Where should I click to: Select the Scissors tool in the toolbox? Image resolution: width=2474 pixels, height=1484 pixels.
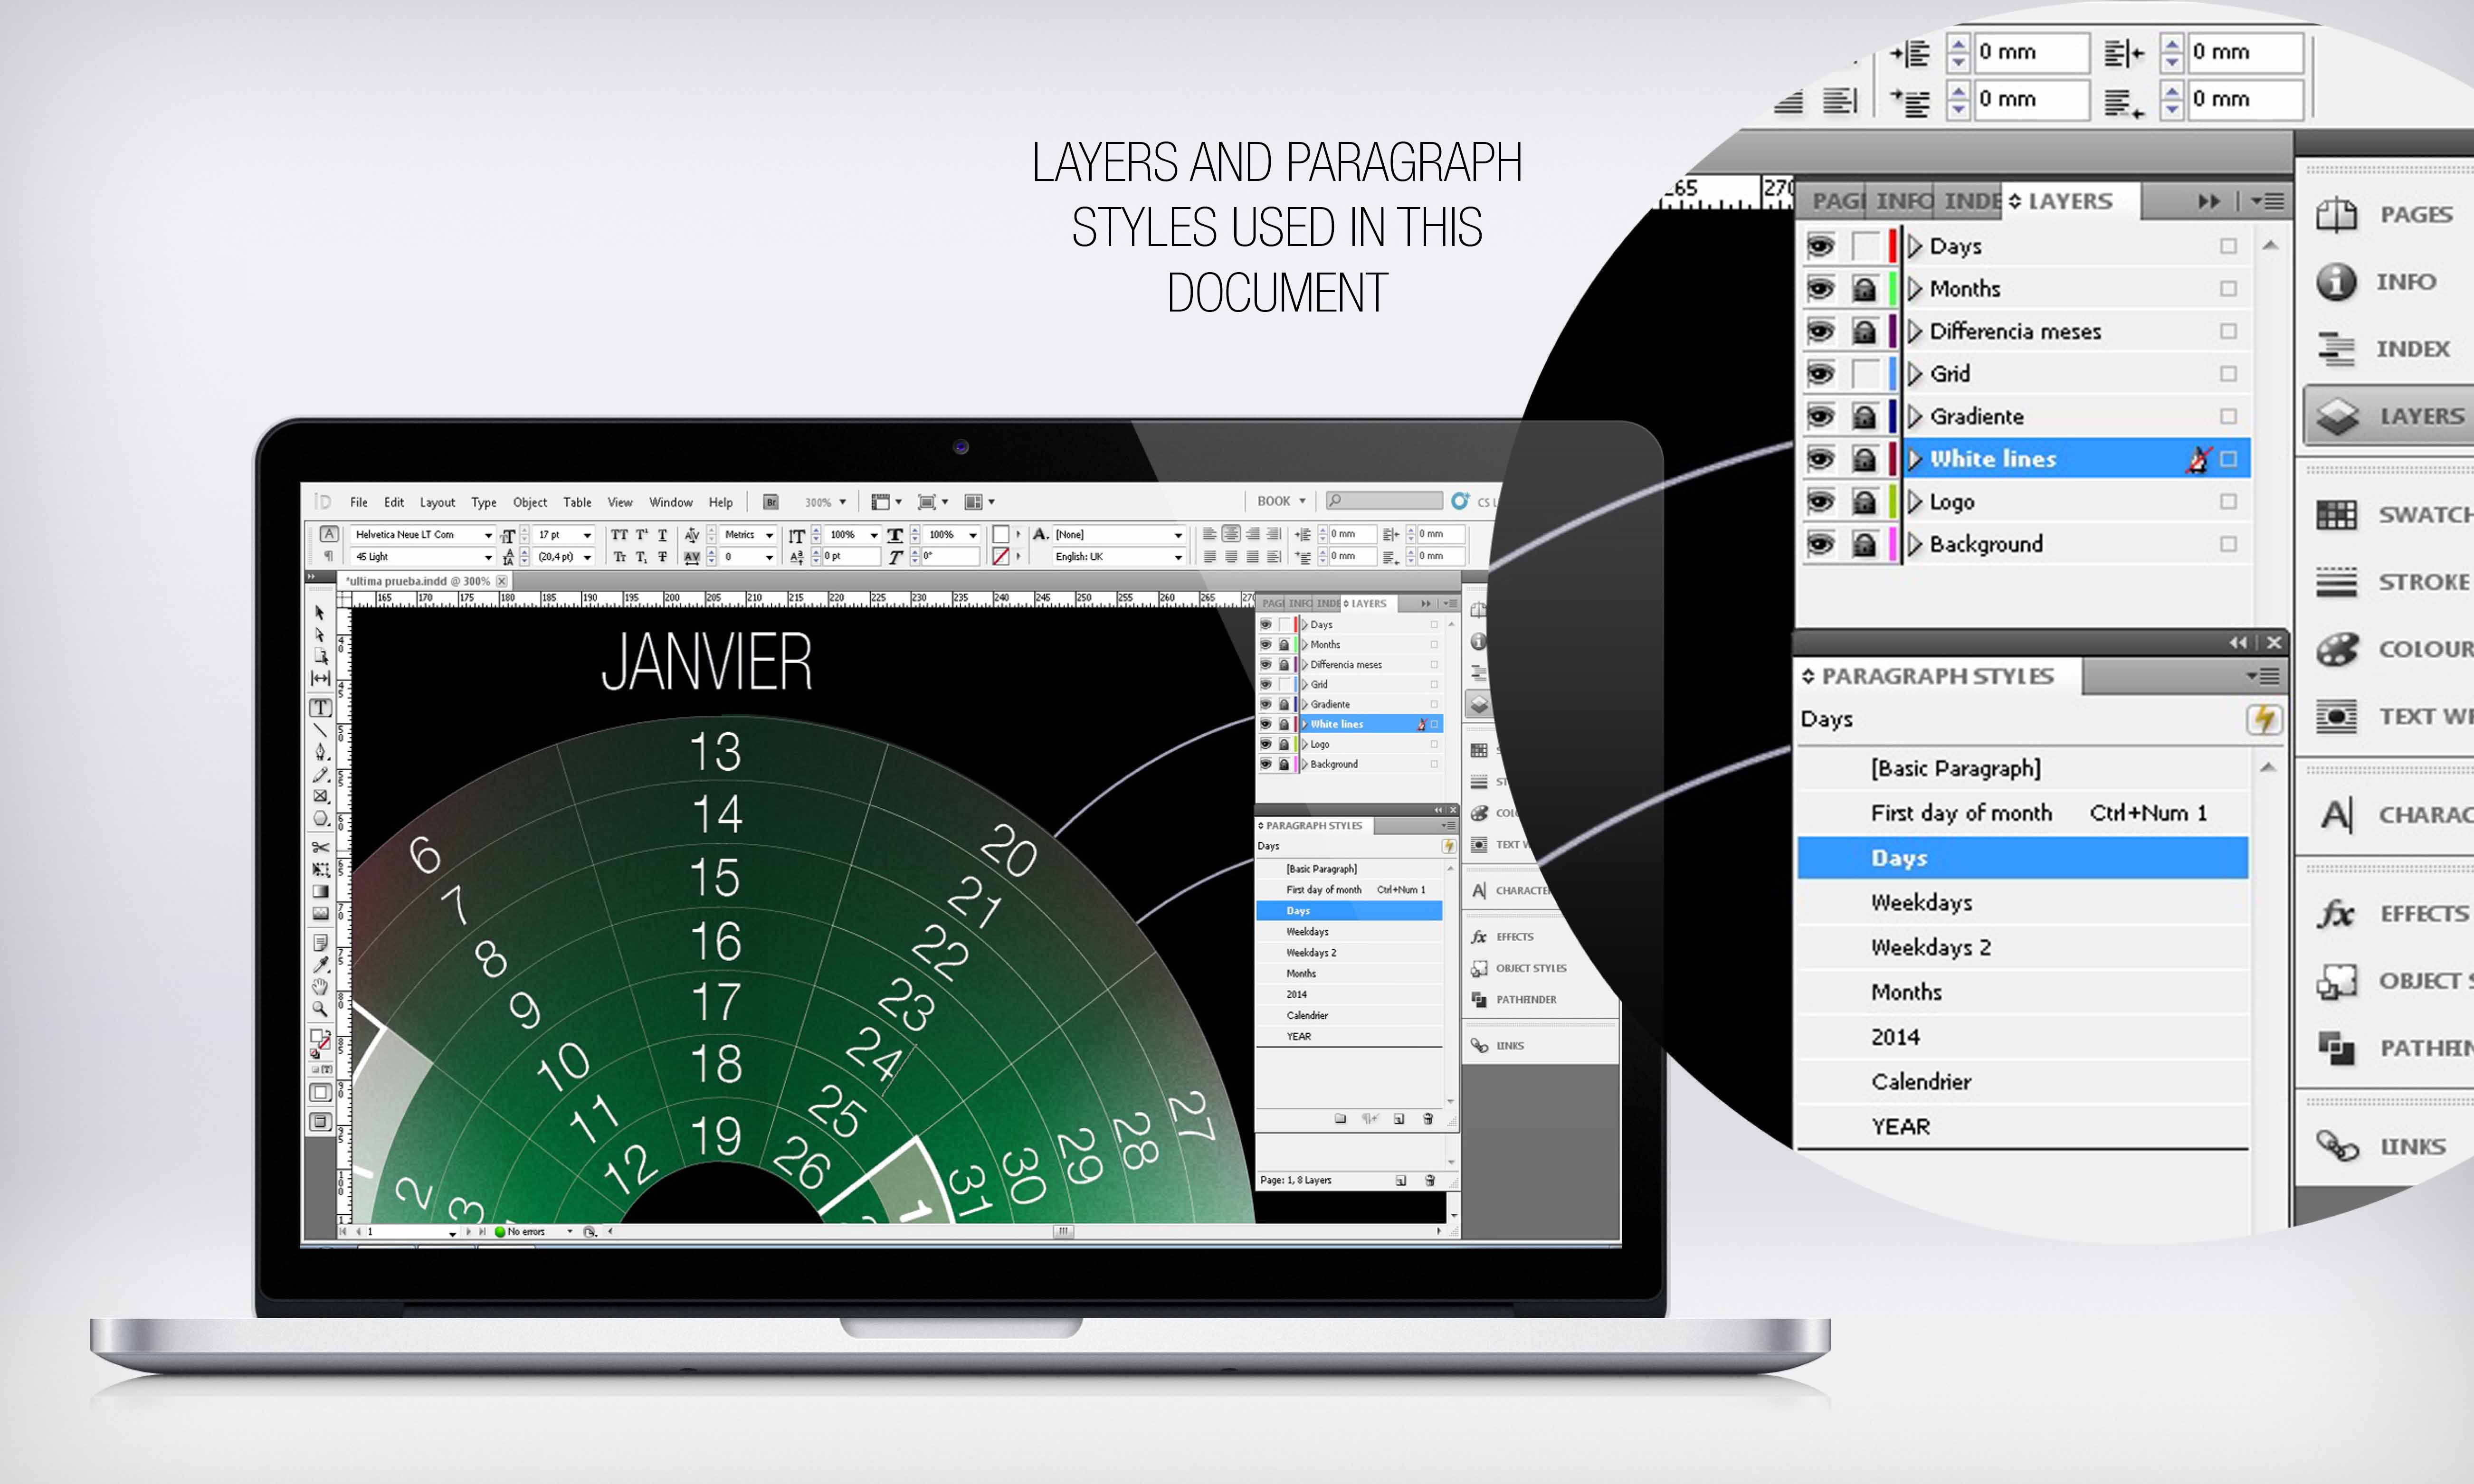[320, 847]
